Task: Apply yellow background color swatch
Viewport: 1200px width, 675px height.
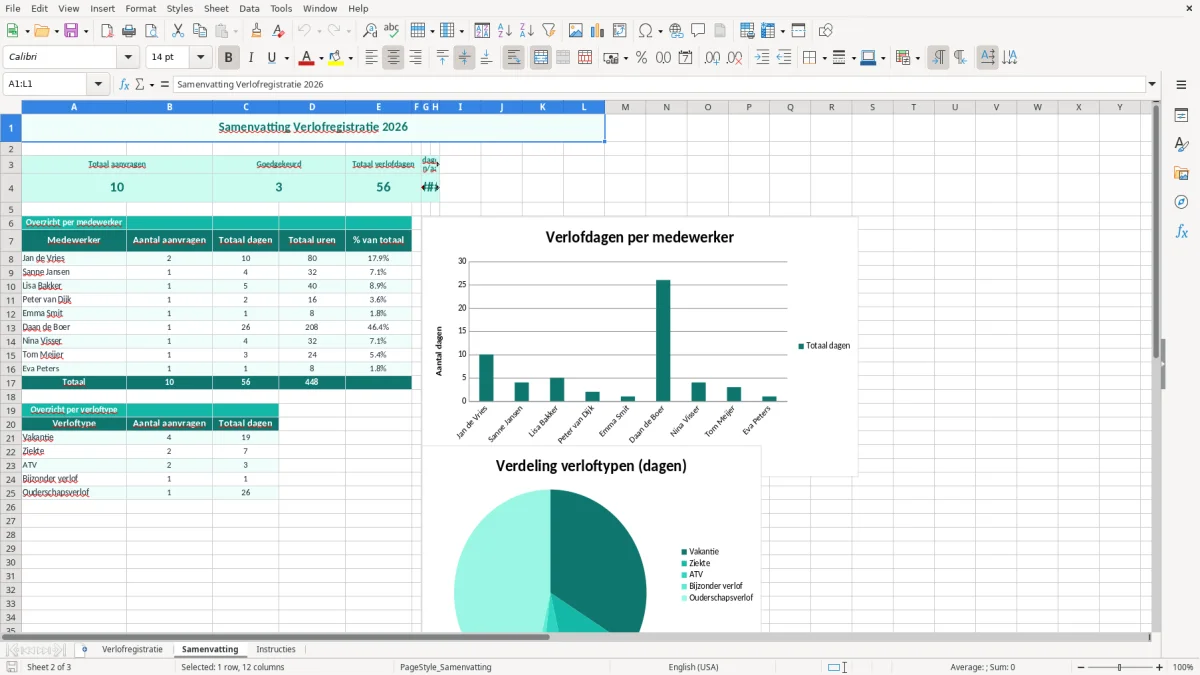Action: tap(337, 58)
